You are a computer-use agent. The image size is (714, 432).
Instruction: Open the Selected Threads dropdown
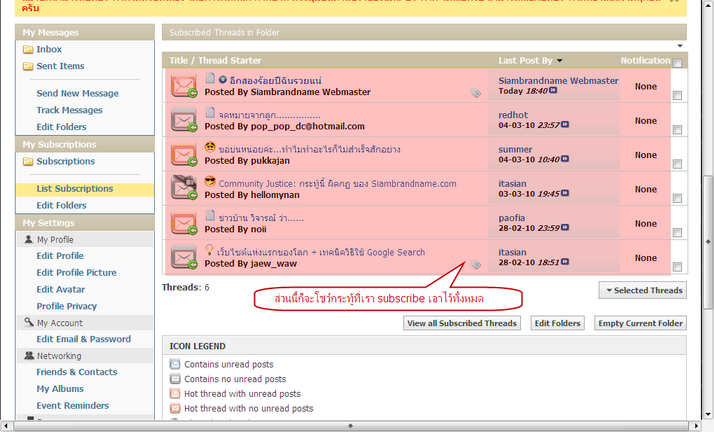642,290
